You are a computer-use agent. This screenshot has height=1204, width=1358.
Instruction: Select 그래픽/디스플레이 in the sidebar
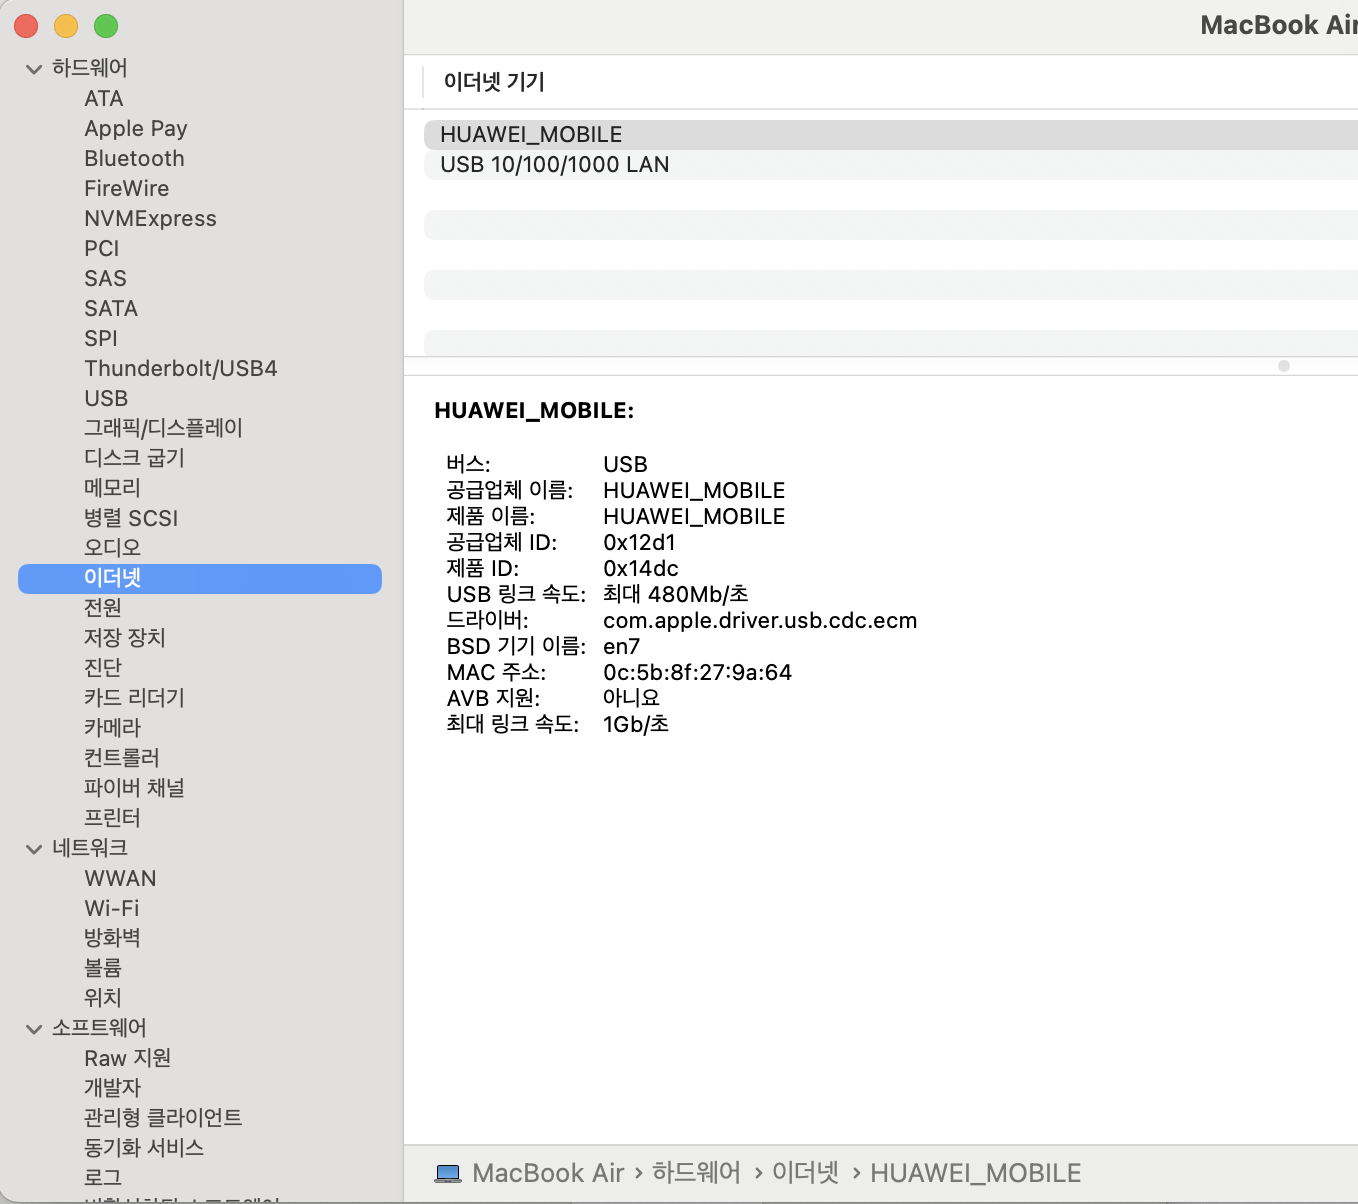[163, 428]
